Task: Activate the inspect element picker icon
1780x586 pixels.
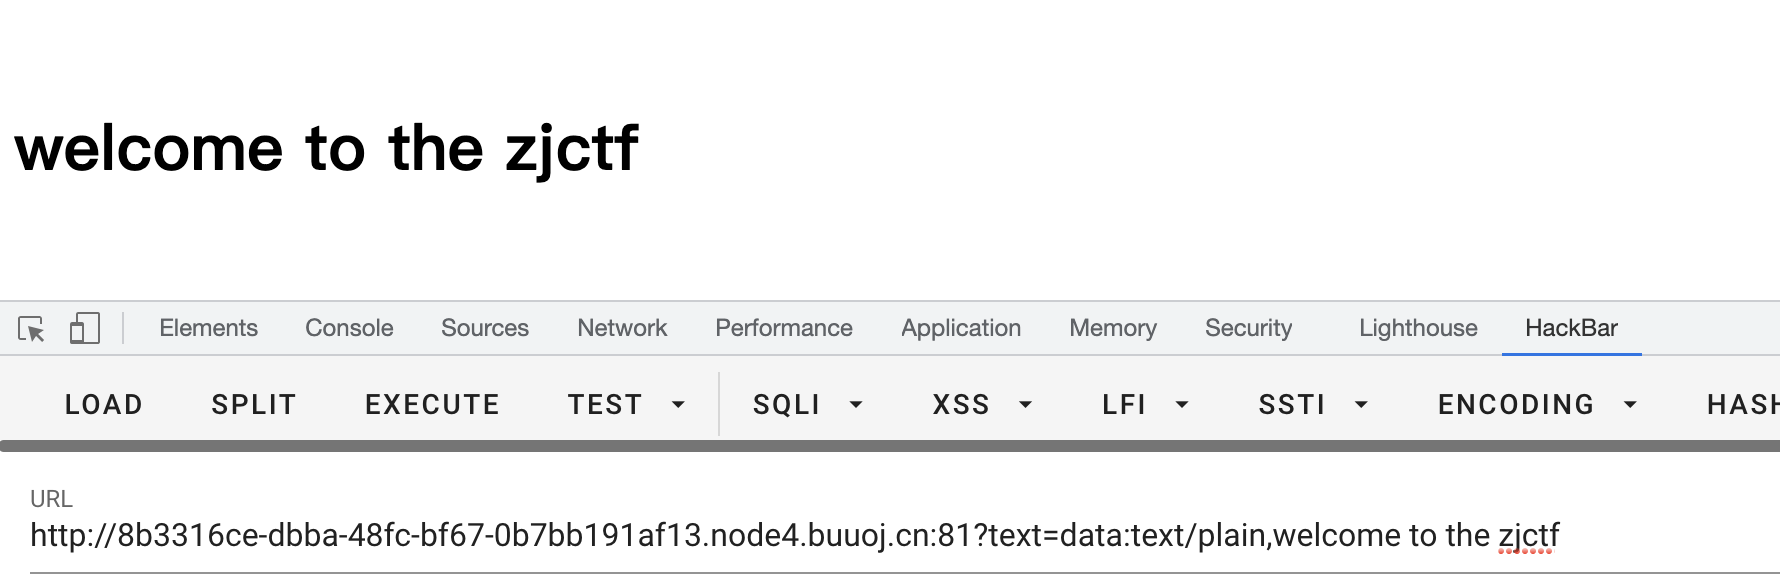Action: point(32,329)
